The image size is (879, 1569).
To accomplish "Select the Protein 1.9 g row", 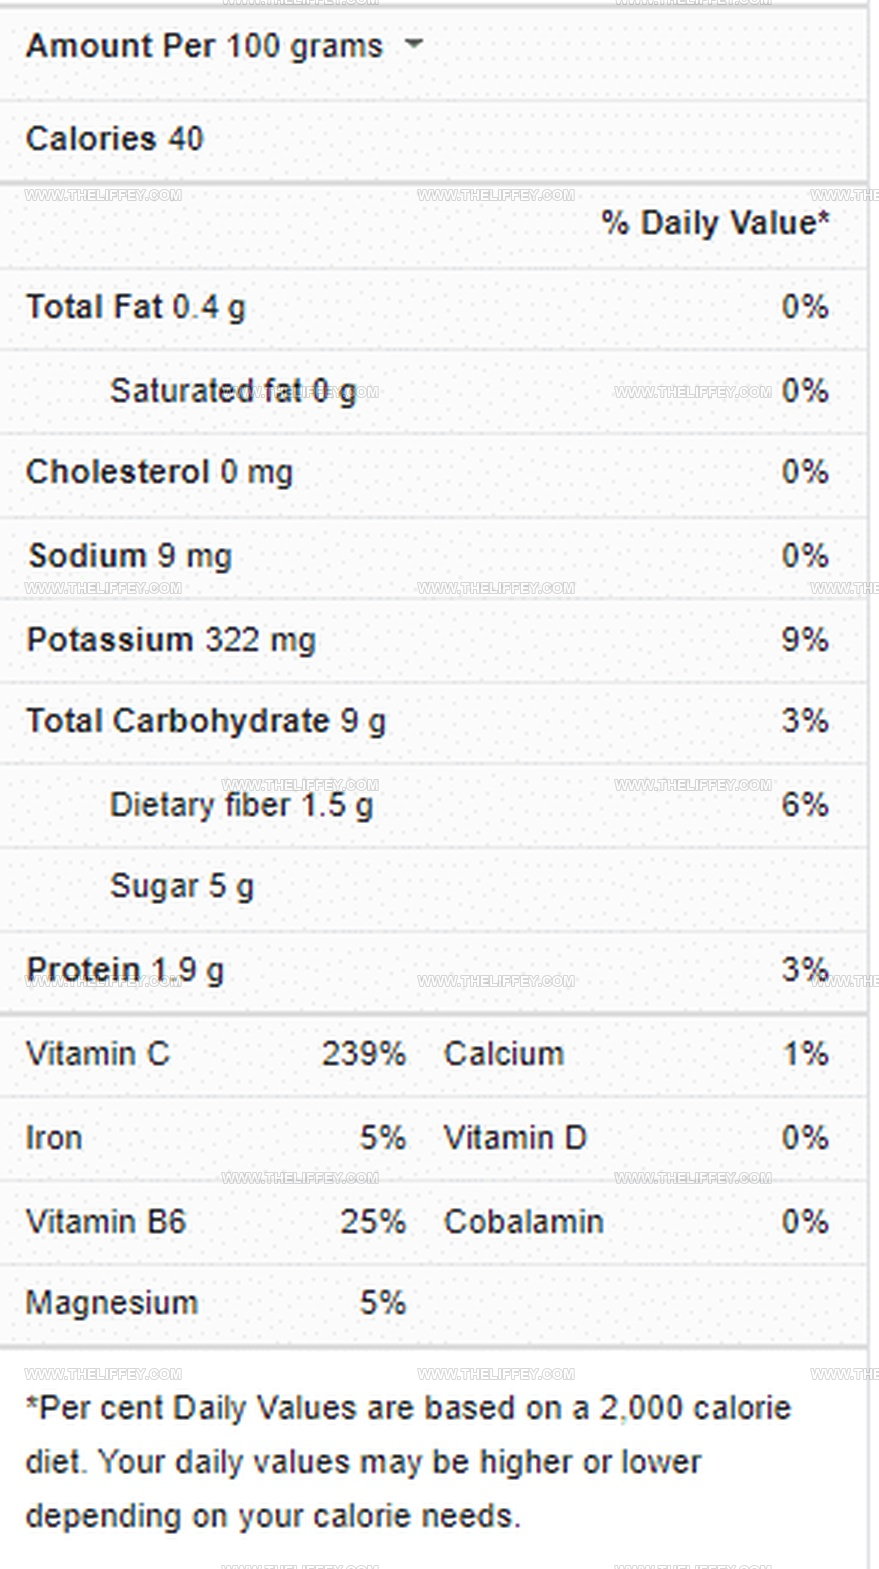I will click(433, 970).
